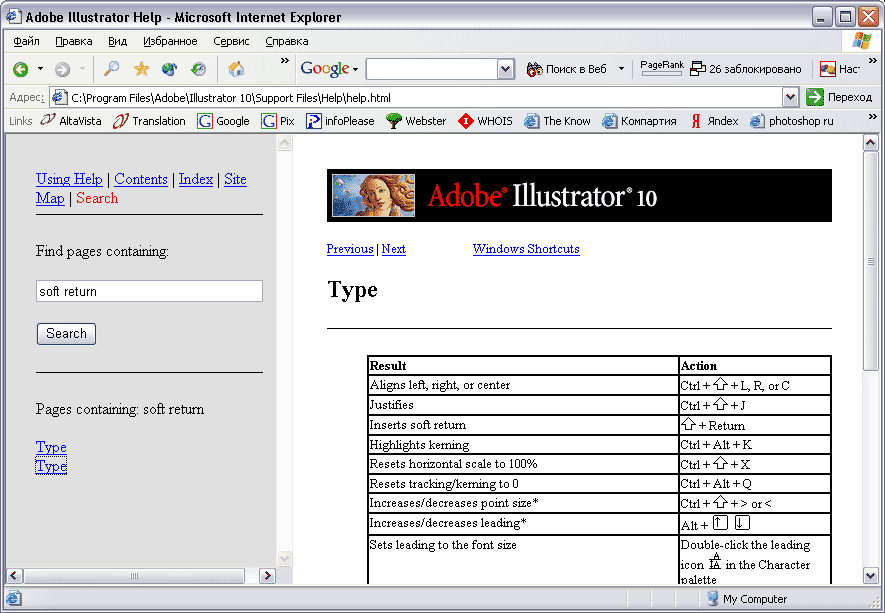Click the Google toolbar logo

point(325,69)
